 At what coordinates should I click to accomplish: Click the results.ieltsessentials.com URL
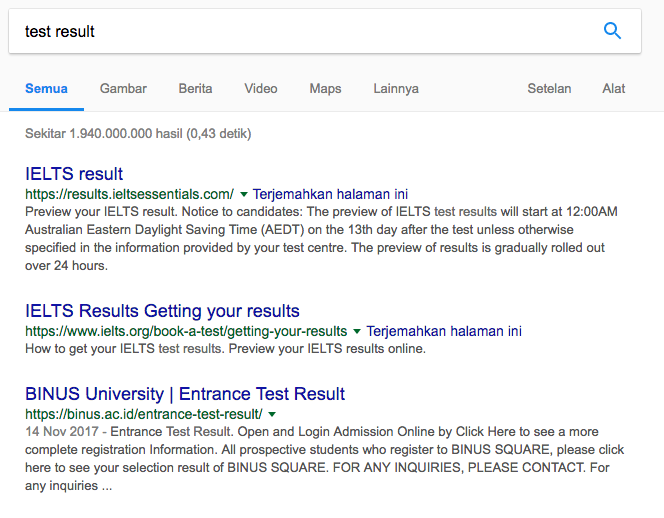[x=129, y=194]
